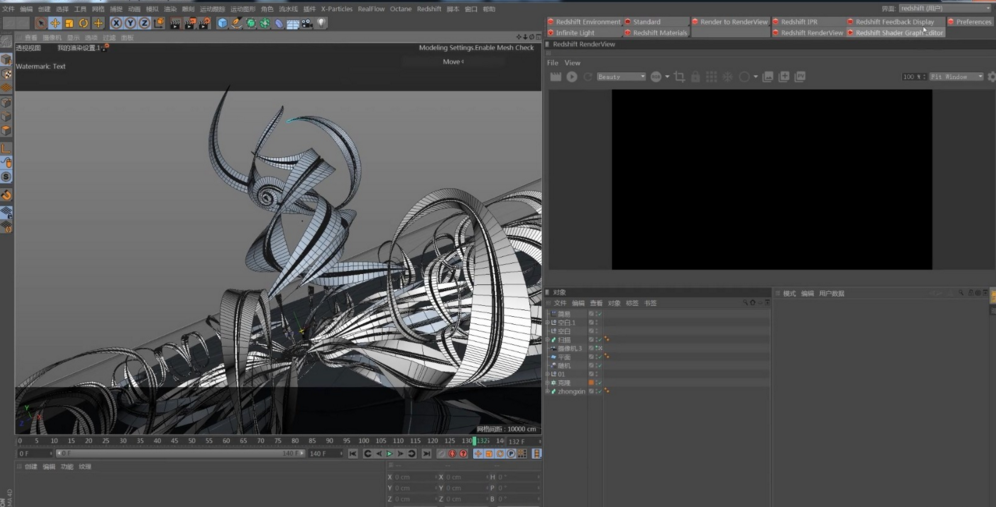
Task: Expand the zhongxin object in Object Manager
Action: pyautogui.click(x=548, y=391)
